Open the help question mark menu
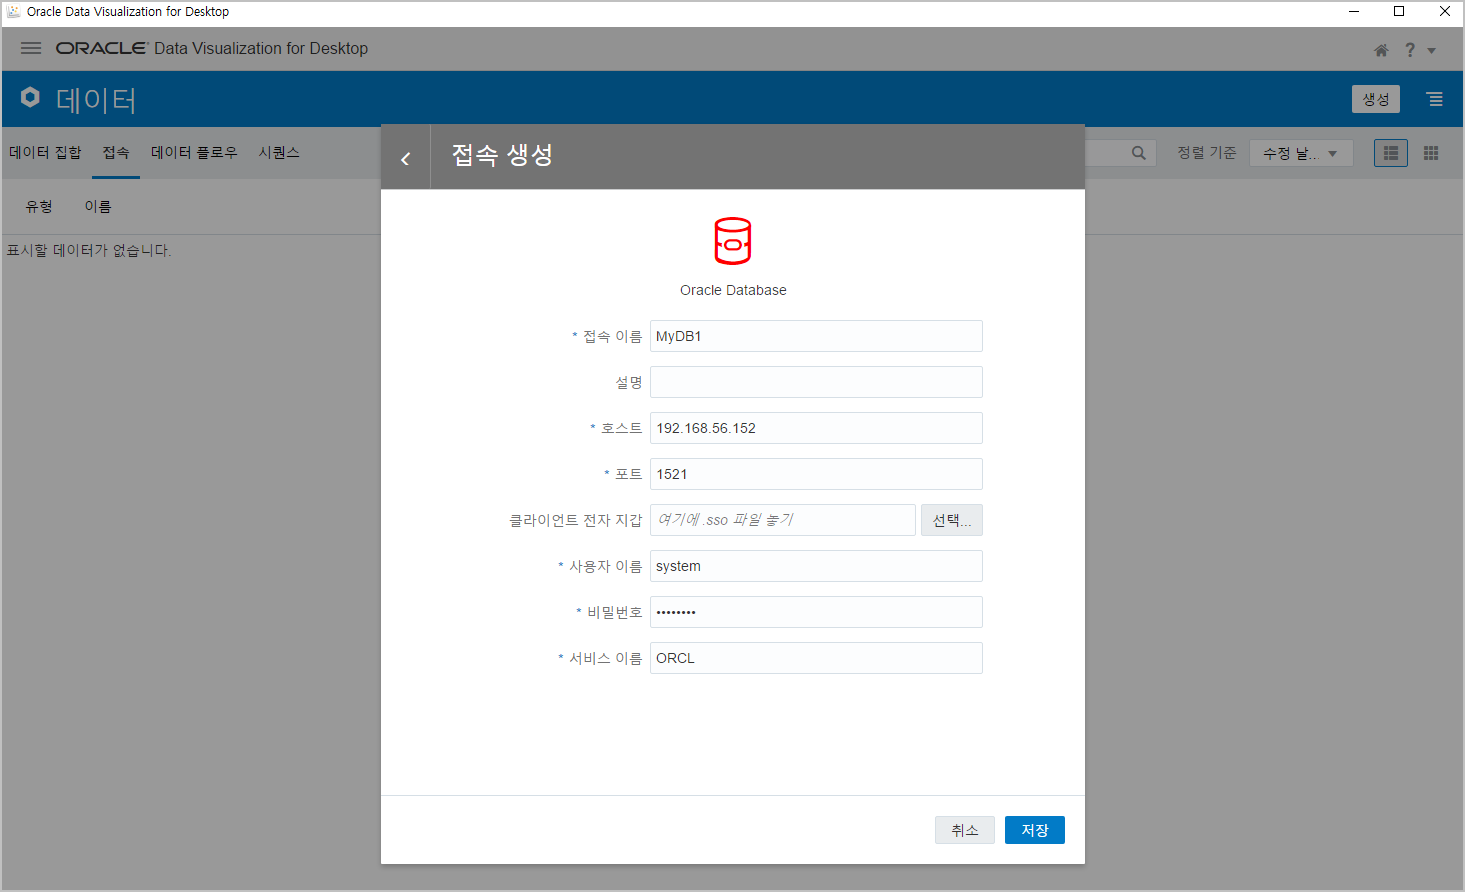Screen dimensions: 1465x892 pos(1410,50)
